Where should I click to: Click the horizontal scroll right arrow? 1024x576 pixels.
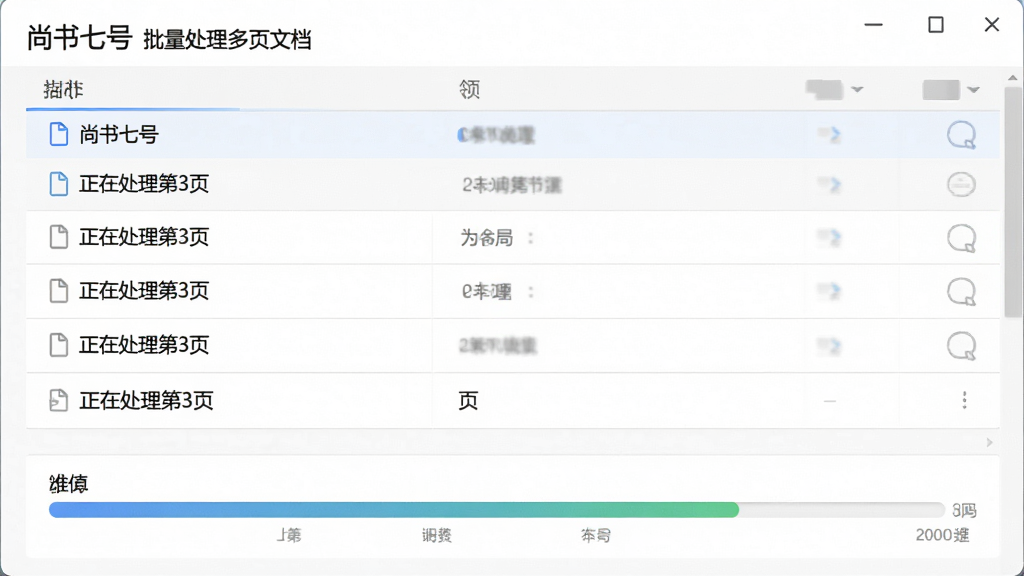989,442
